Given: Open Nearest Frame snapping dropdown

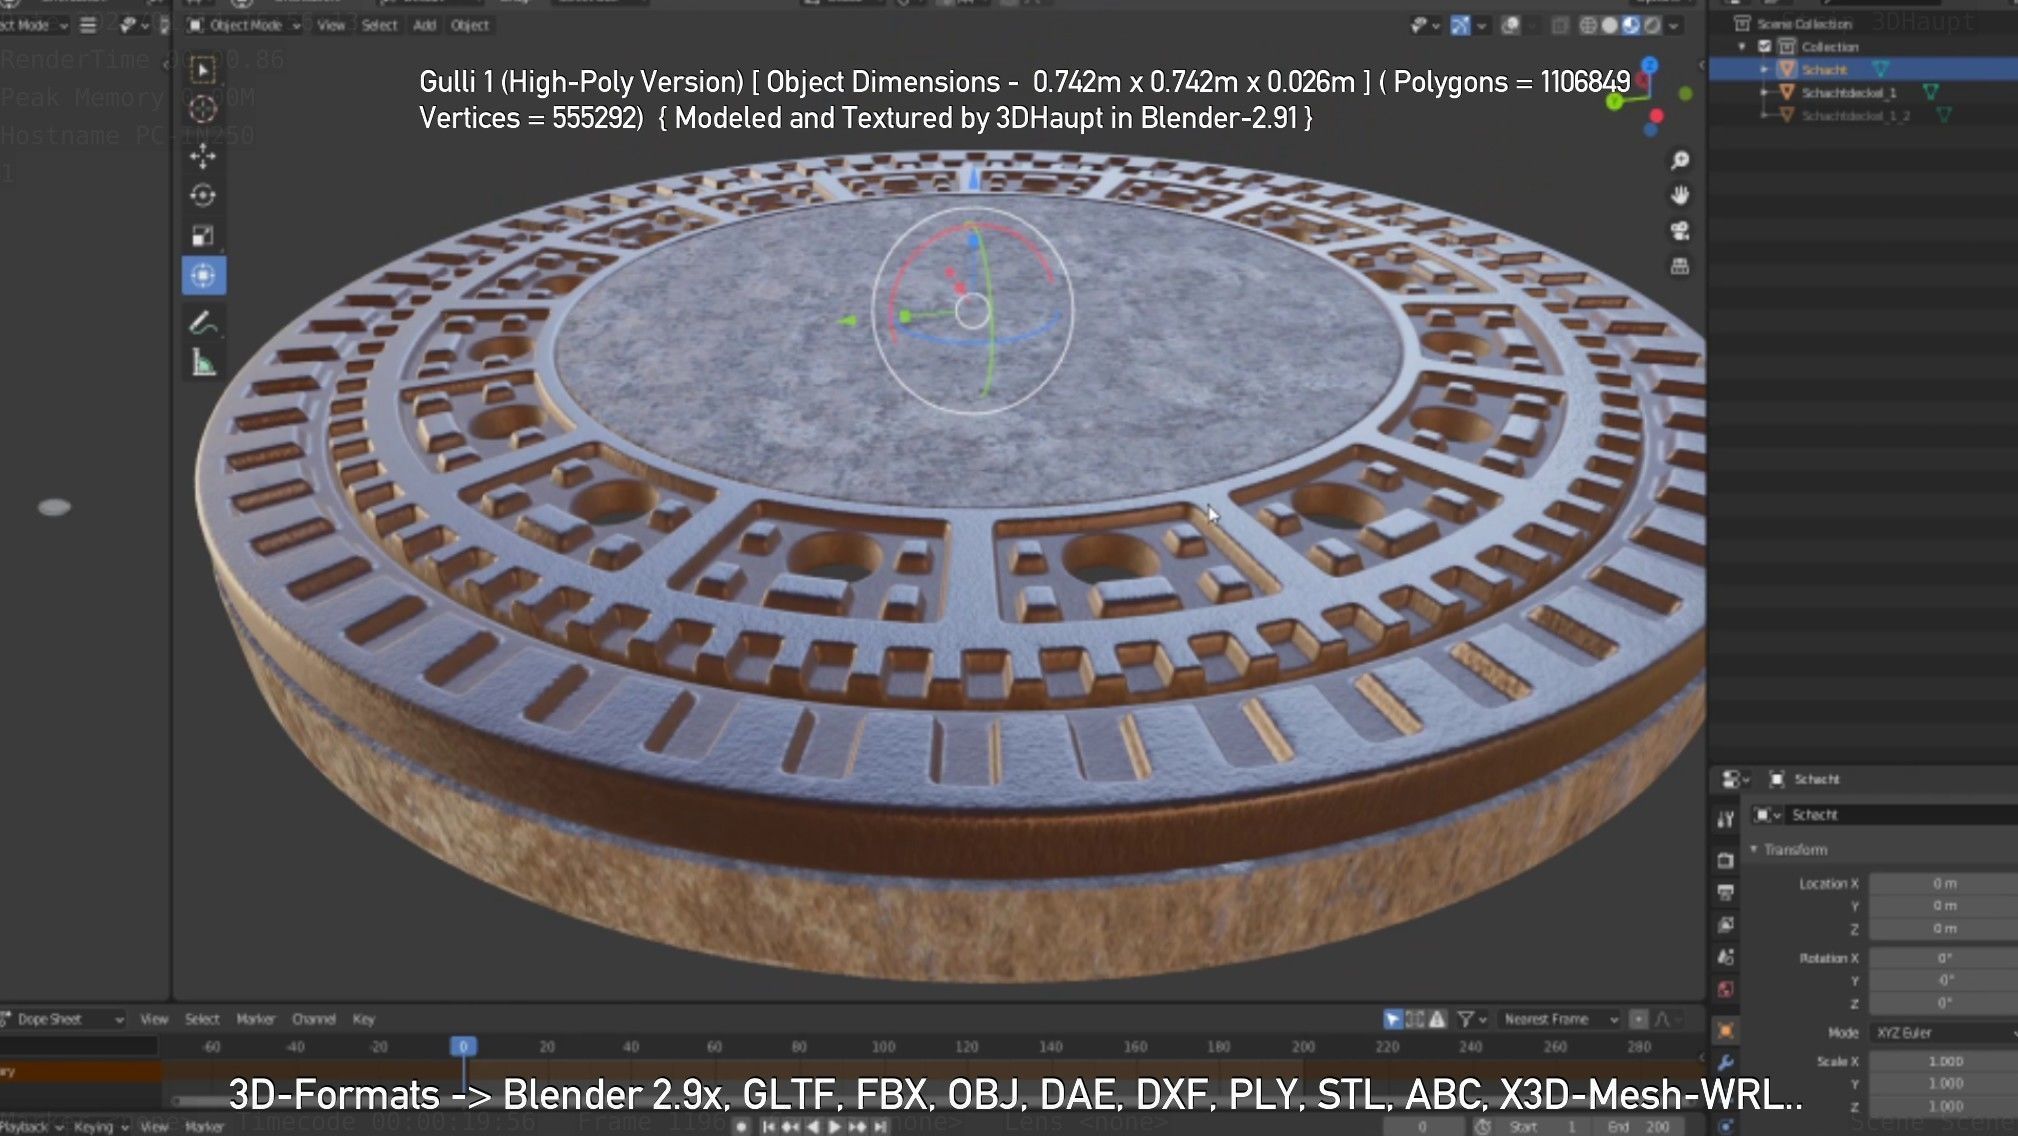Looking at the screenshot, I should tap(1560, 1019).
